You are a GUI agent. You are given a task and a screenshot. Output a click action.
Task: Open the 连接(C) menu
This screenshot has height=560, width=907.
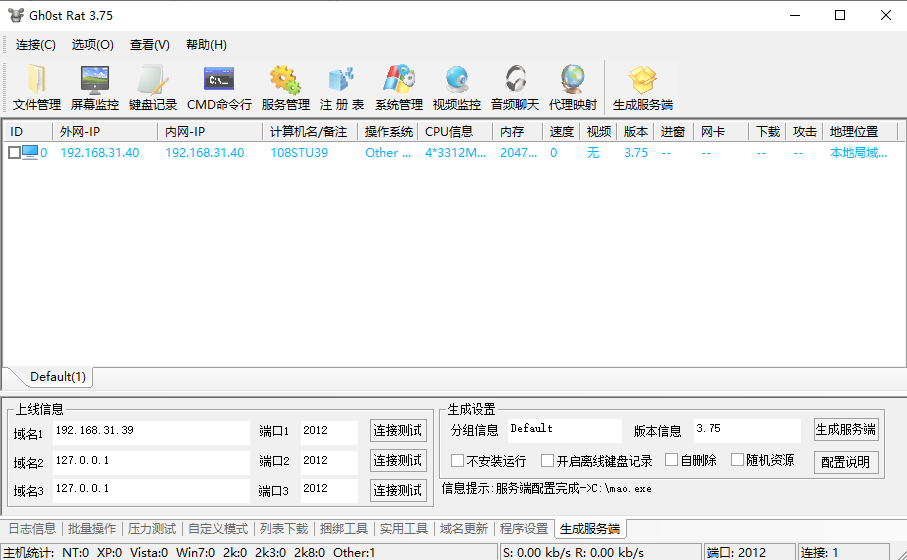tap(35, 45)
